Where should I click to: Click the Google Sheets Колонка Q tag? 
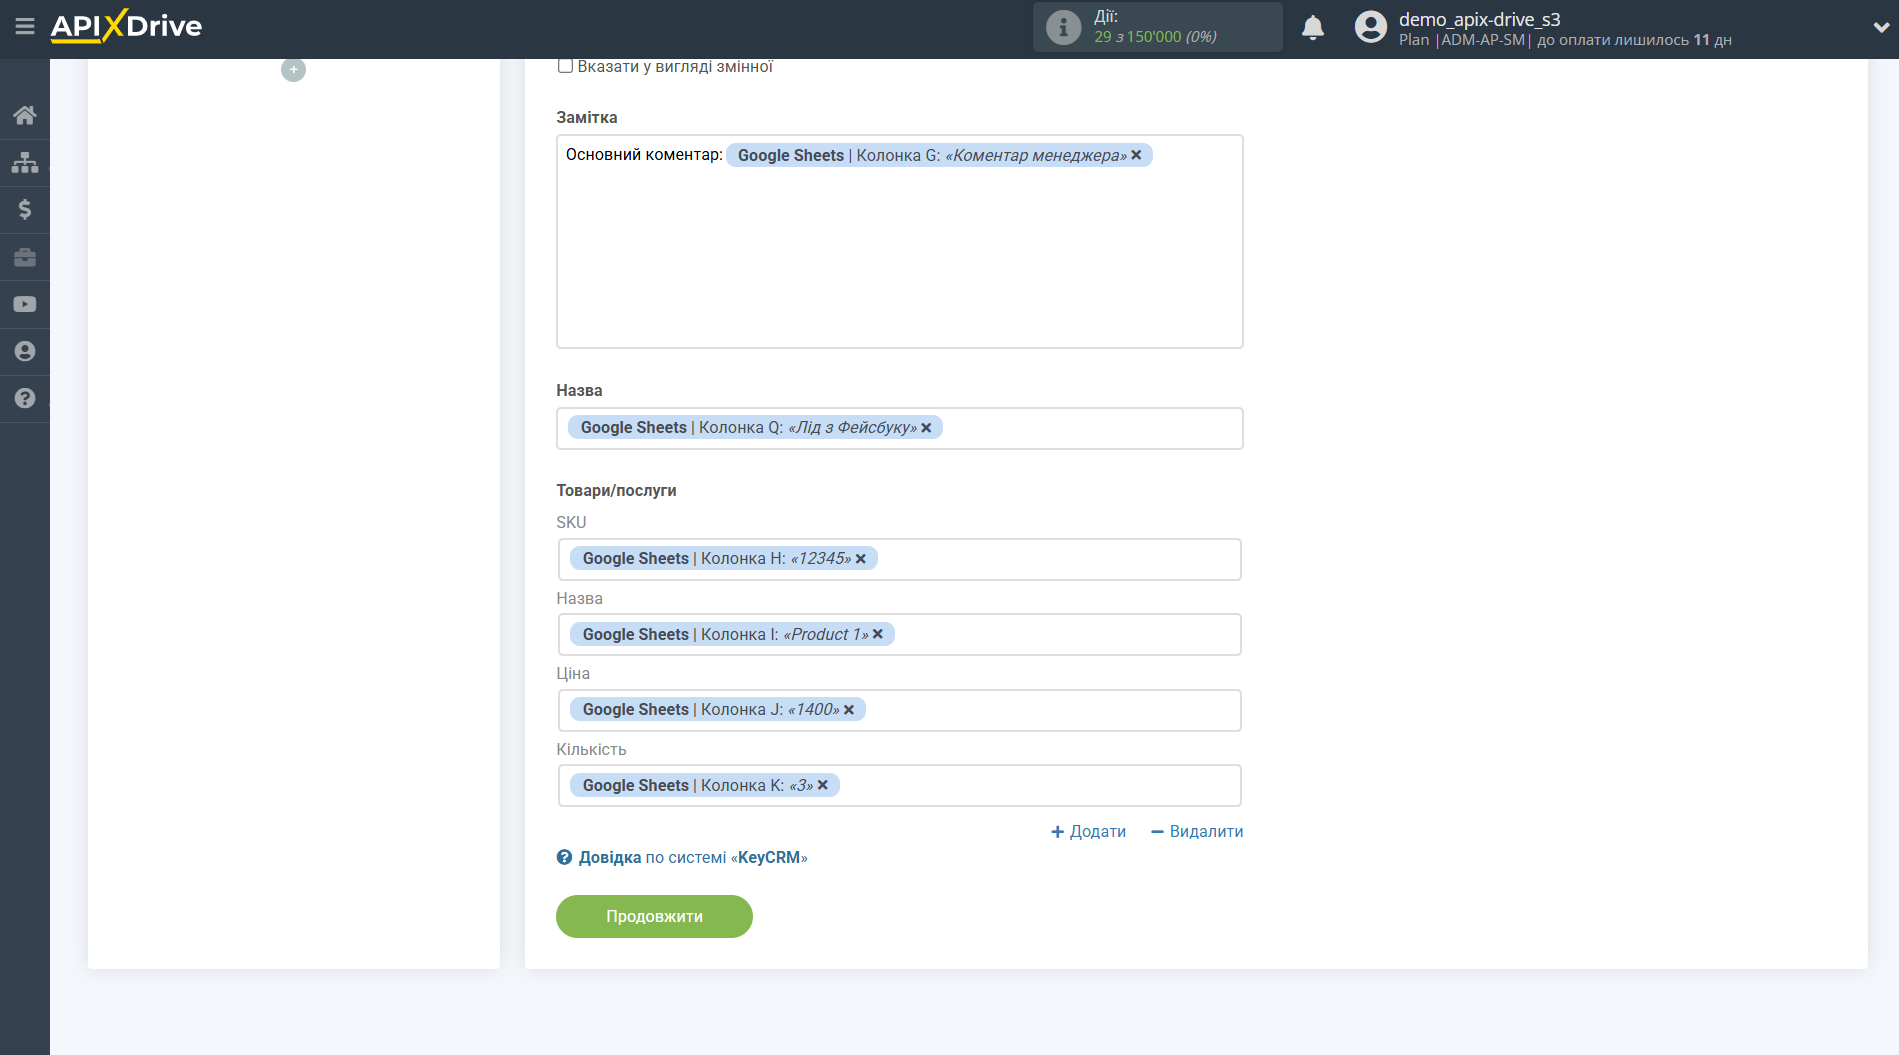click(x=755, y=428)
